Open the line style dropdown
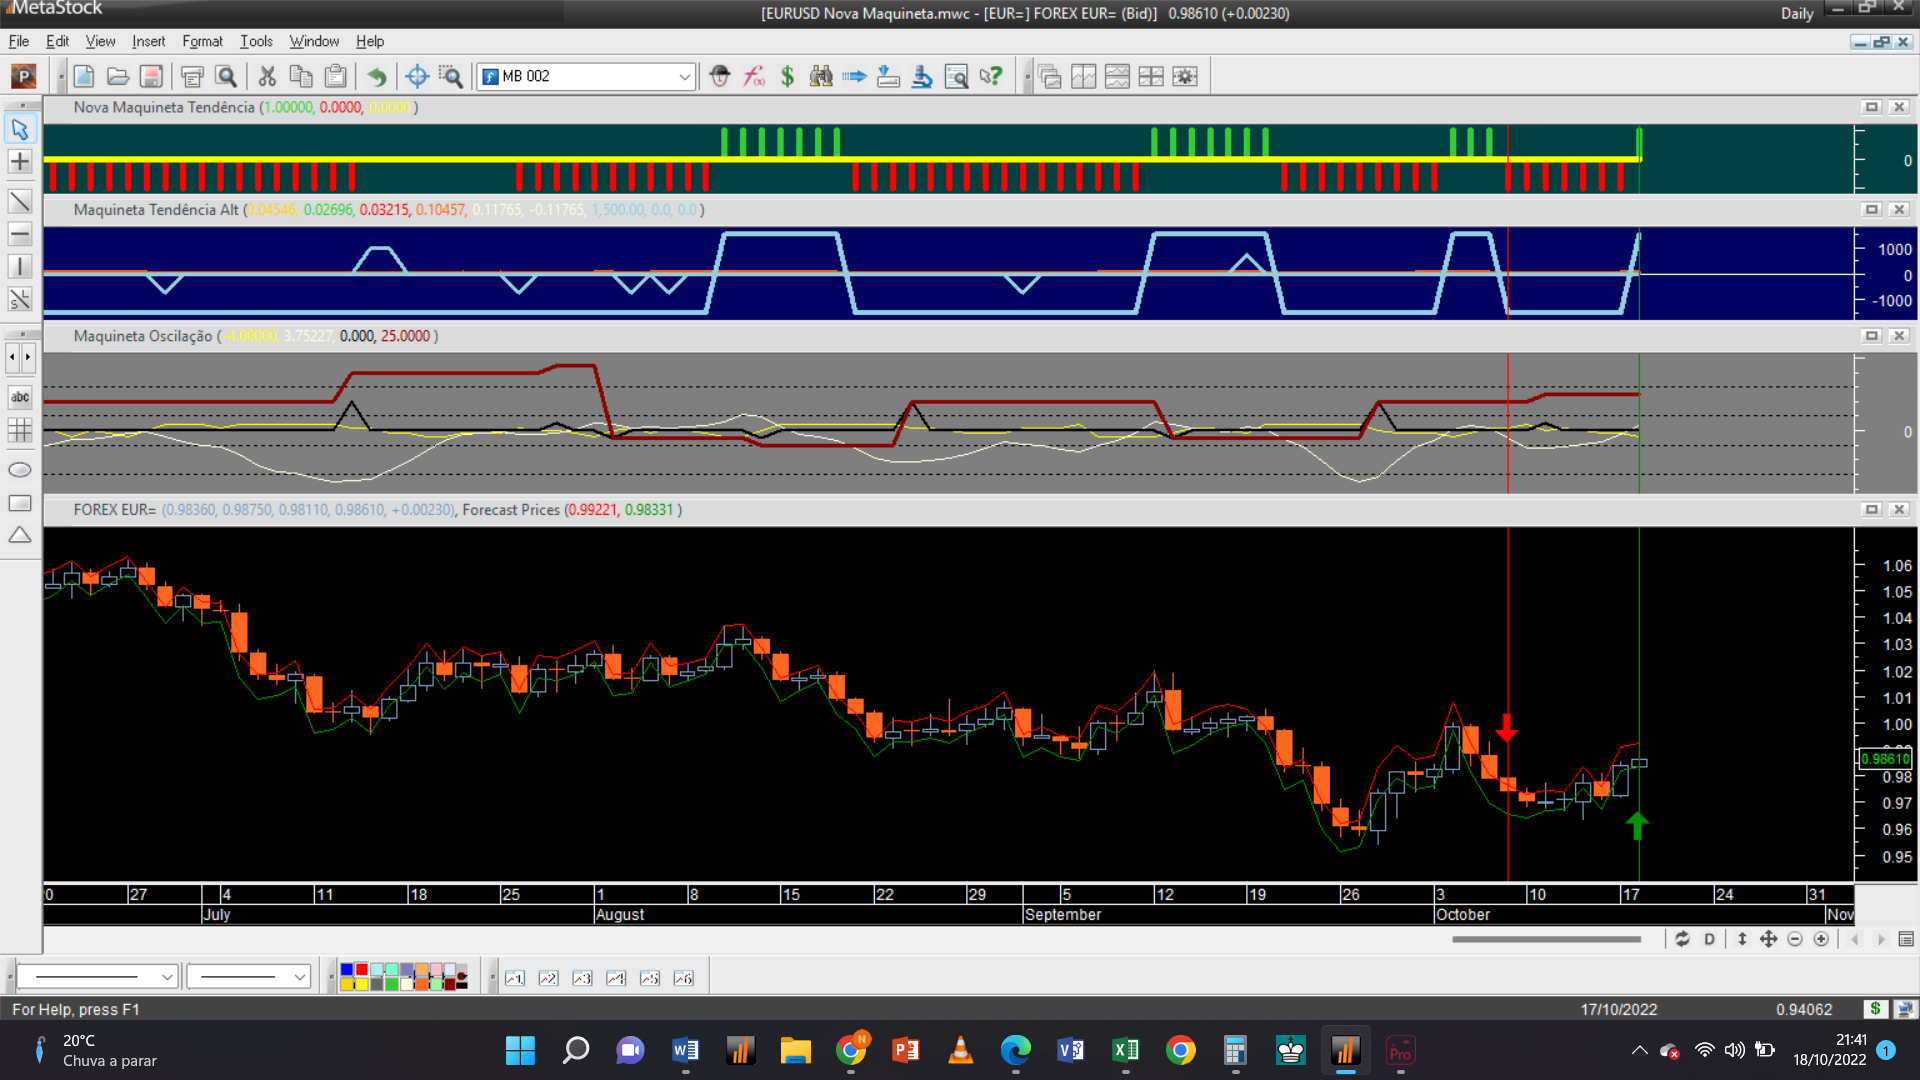Viewport: 1920px width, 1080px height. (x=167, y=977)
